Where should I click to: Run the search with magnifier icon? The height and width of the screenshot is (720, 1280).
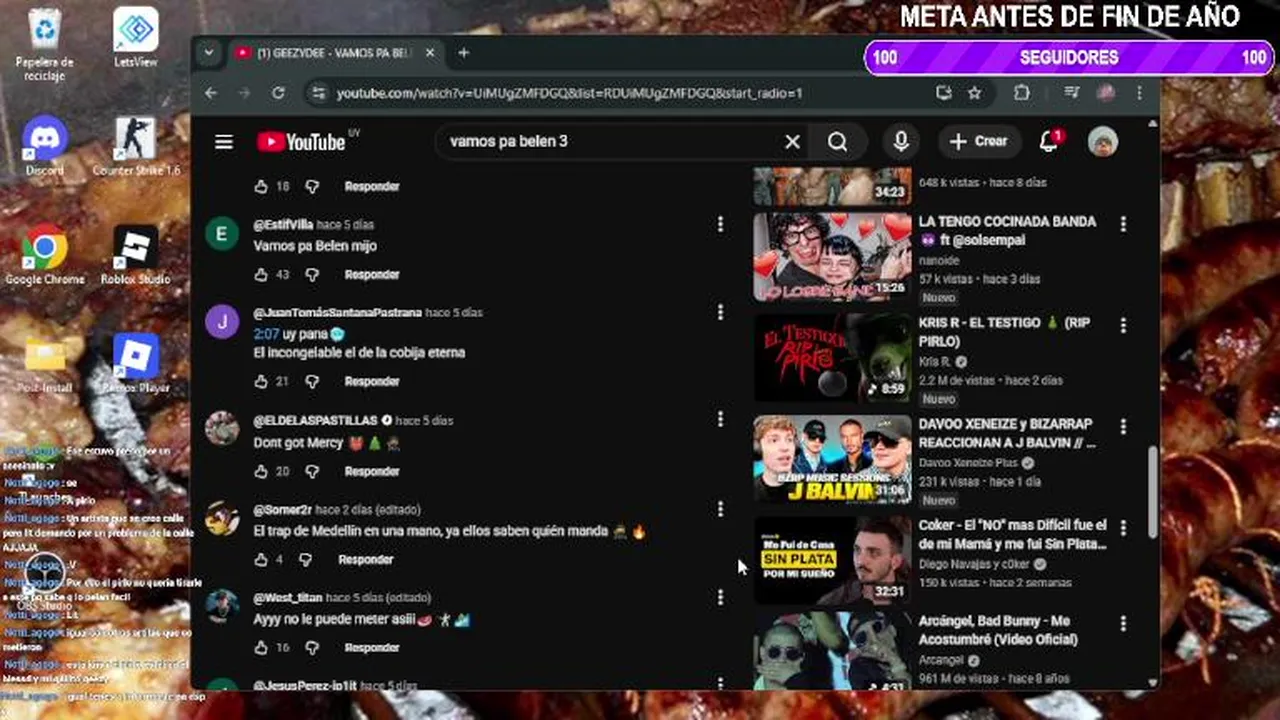click(838, 142)
